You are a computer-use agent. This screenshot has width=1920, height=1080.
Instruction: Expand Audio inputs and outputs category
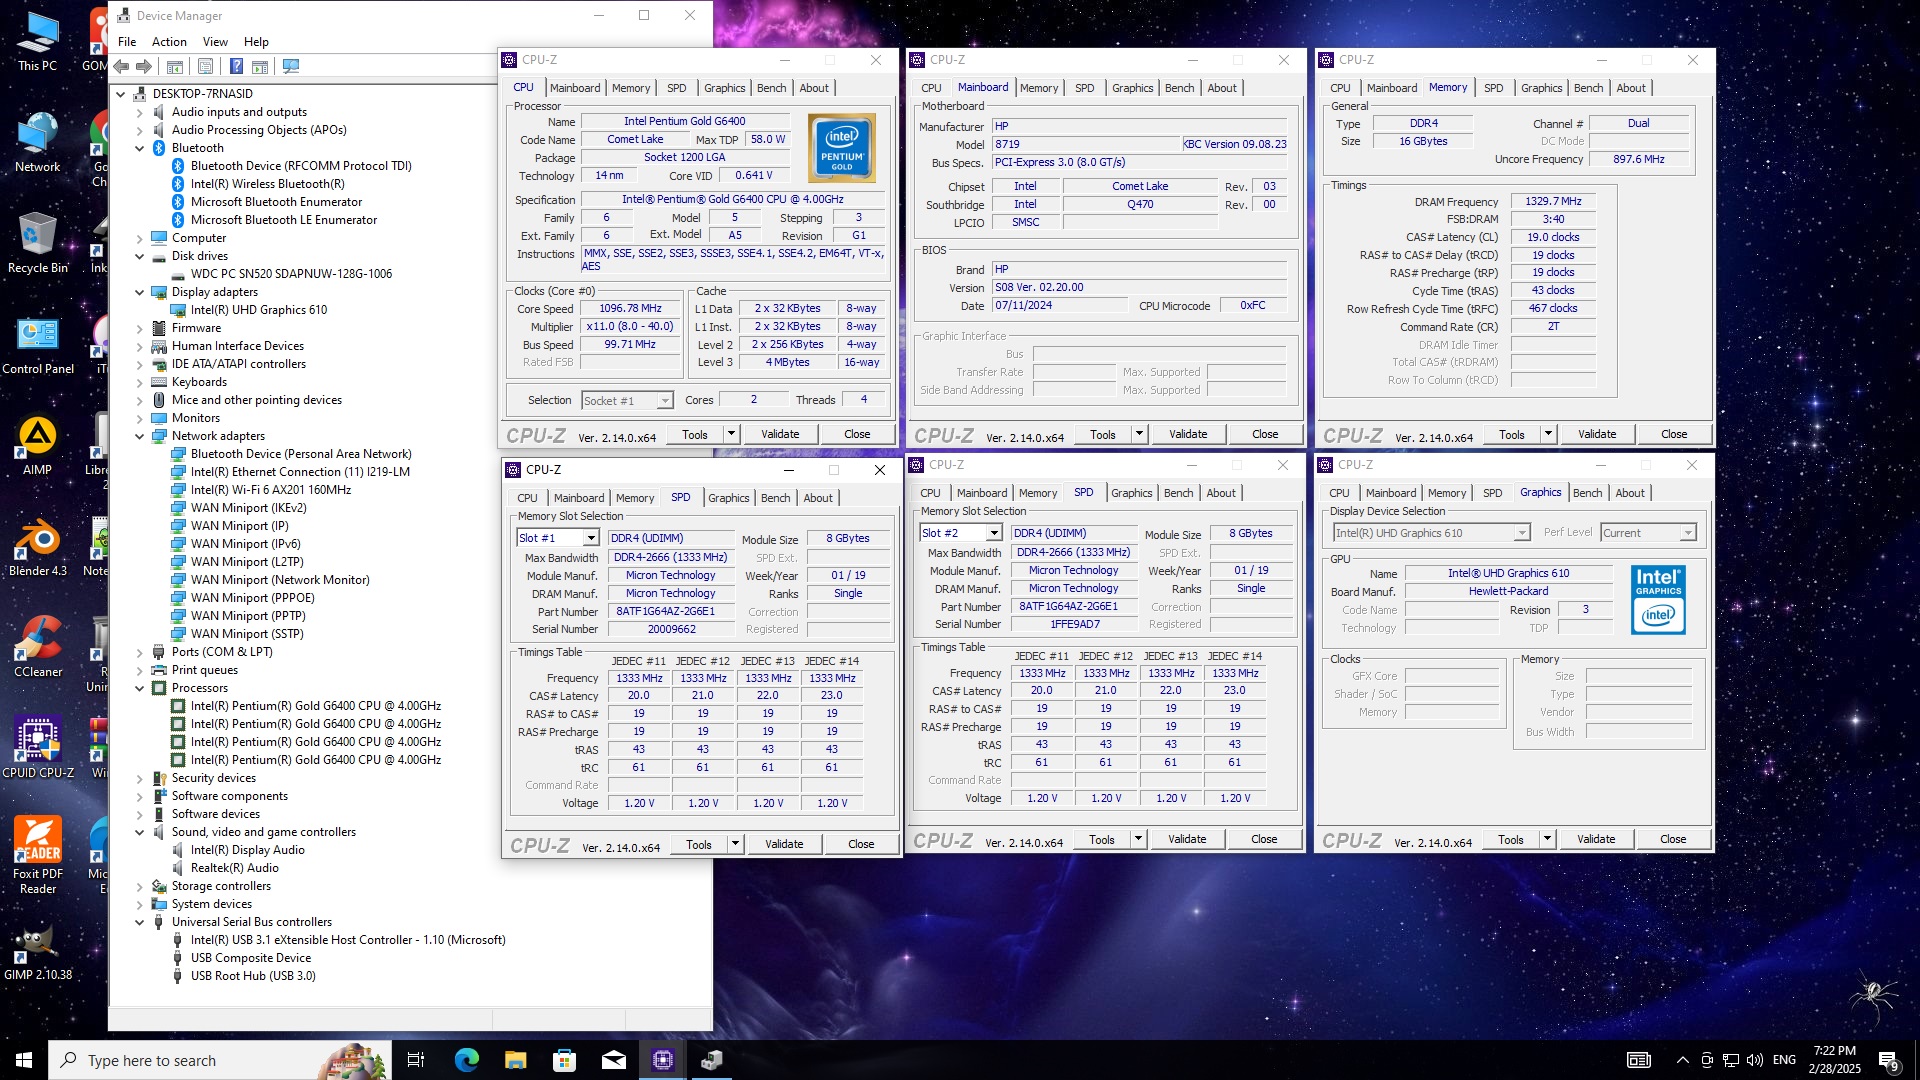point(140,112)
